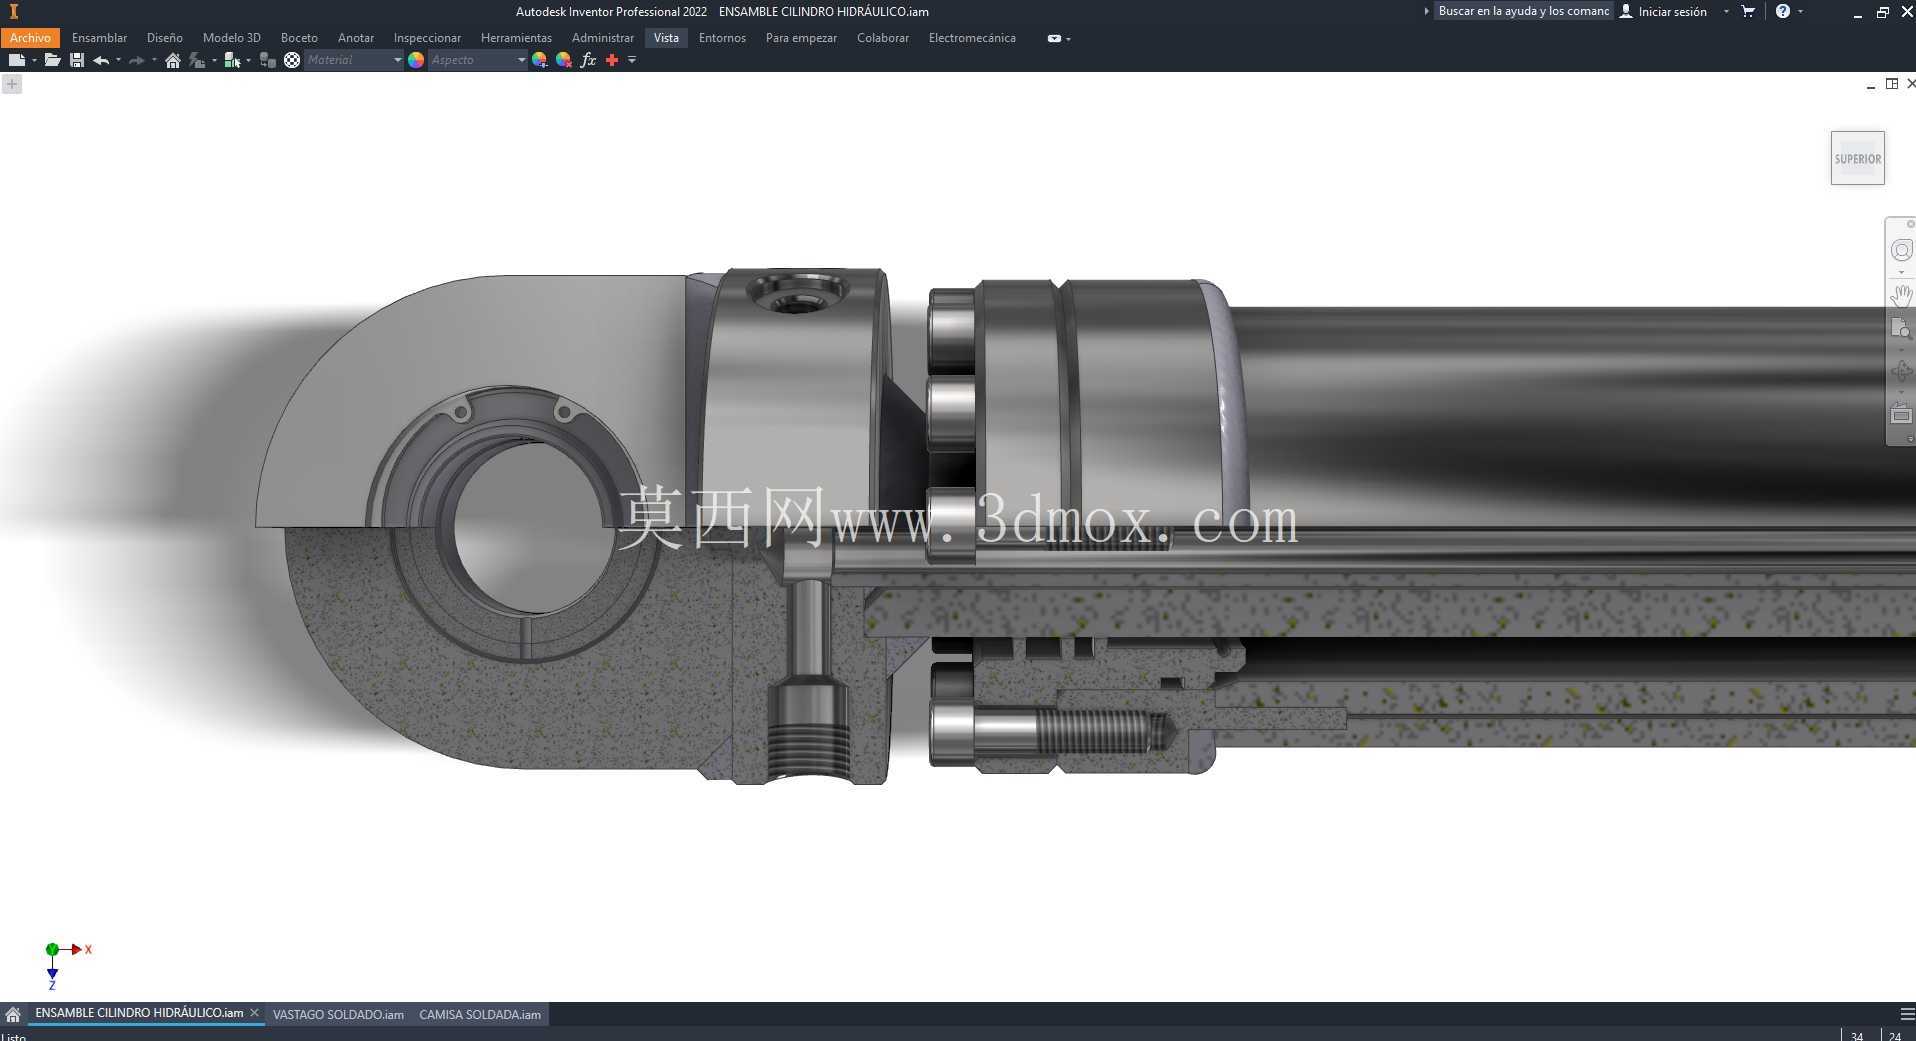Switch to VASTAGO SOLDADO.iam document tab
Viewport: 1916px width, 1041px height.
coord(338,1014)
